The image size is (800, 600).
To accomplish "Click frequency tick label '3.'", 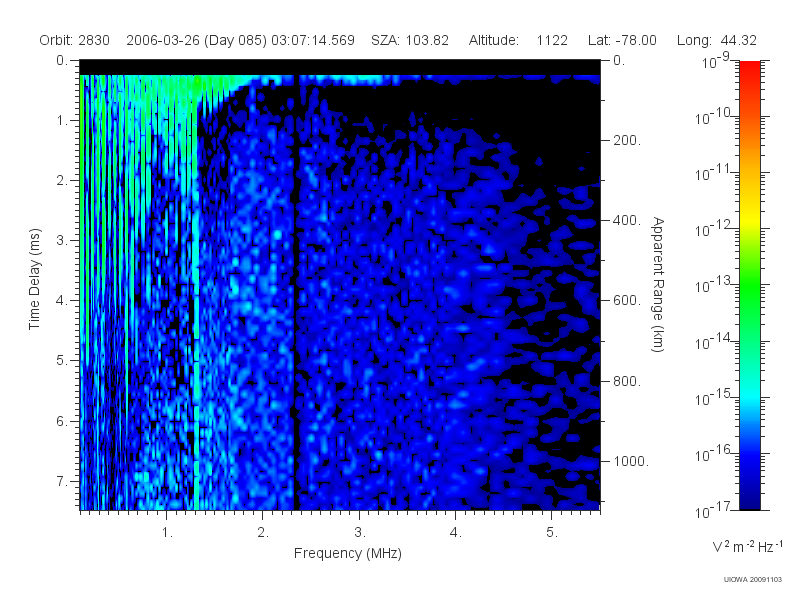I will point(360,533).
